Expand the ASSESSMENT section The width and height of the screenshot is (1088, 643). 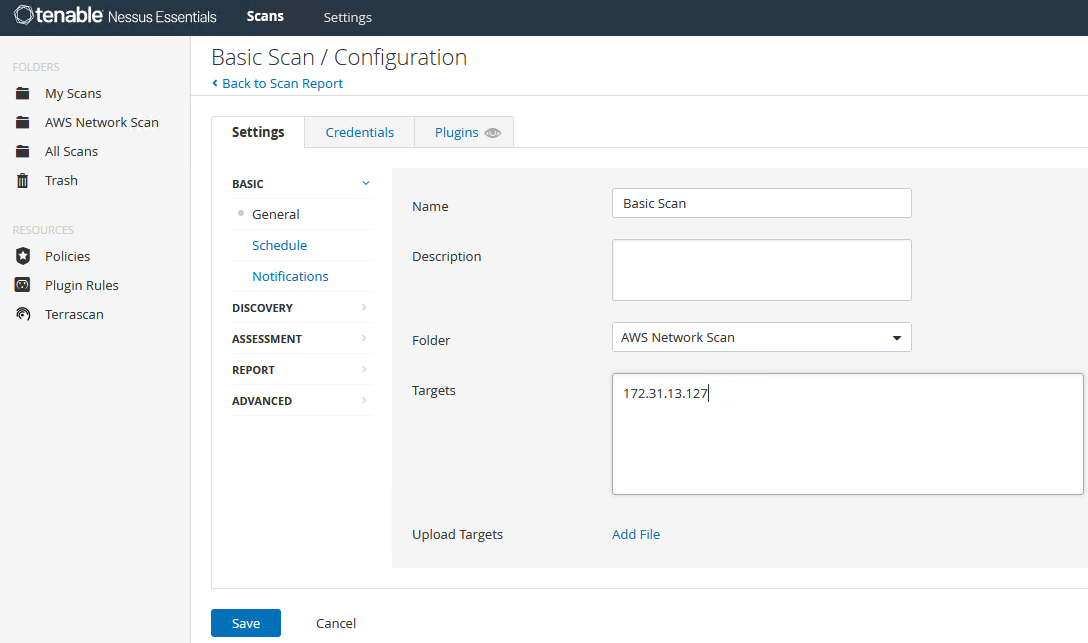[302, 338]
